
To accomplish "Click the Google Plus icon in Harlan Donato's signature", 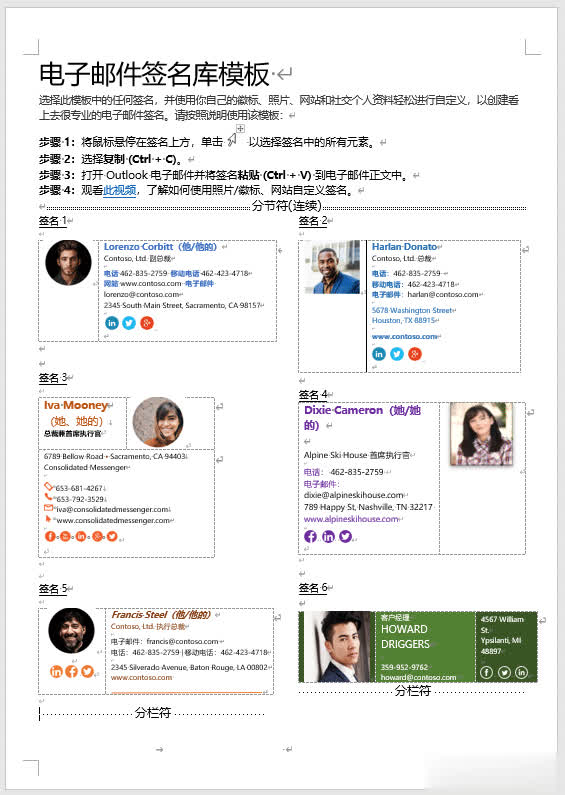I will 415,354.
